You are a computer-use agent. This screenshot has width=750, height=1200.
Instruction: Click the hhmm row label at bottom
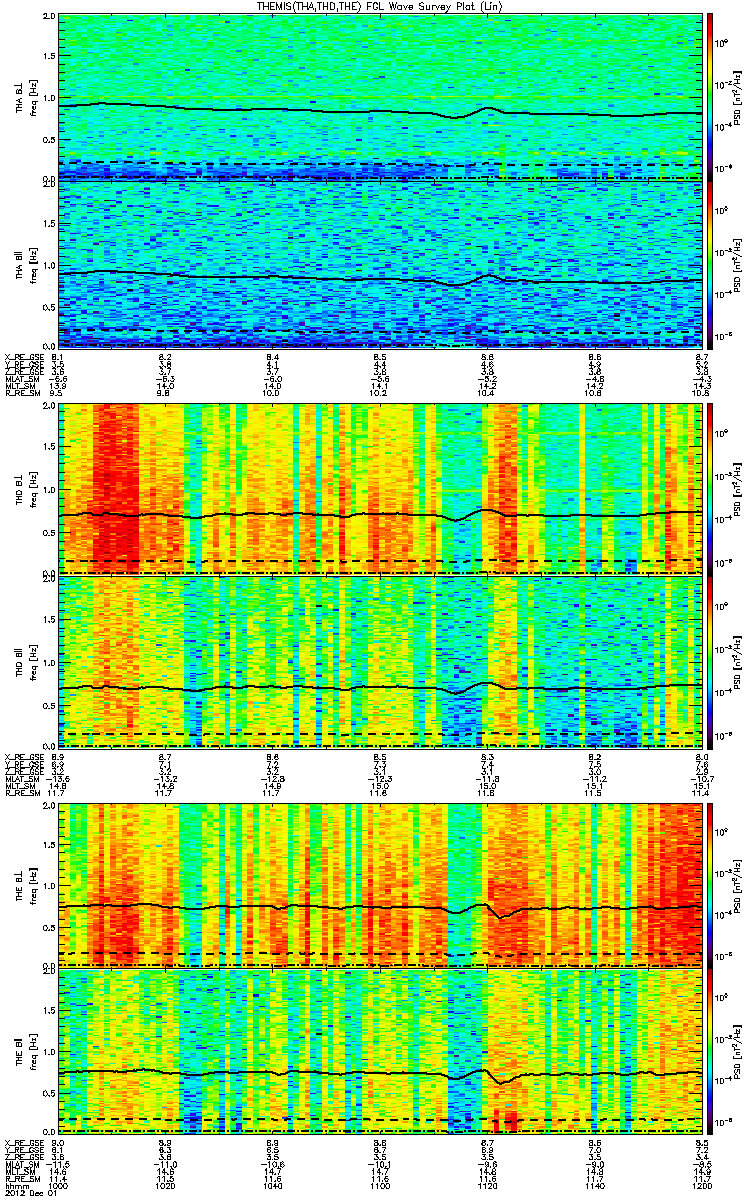pos(17,1186)
